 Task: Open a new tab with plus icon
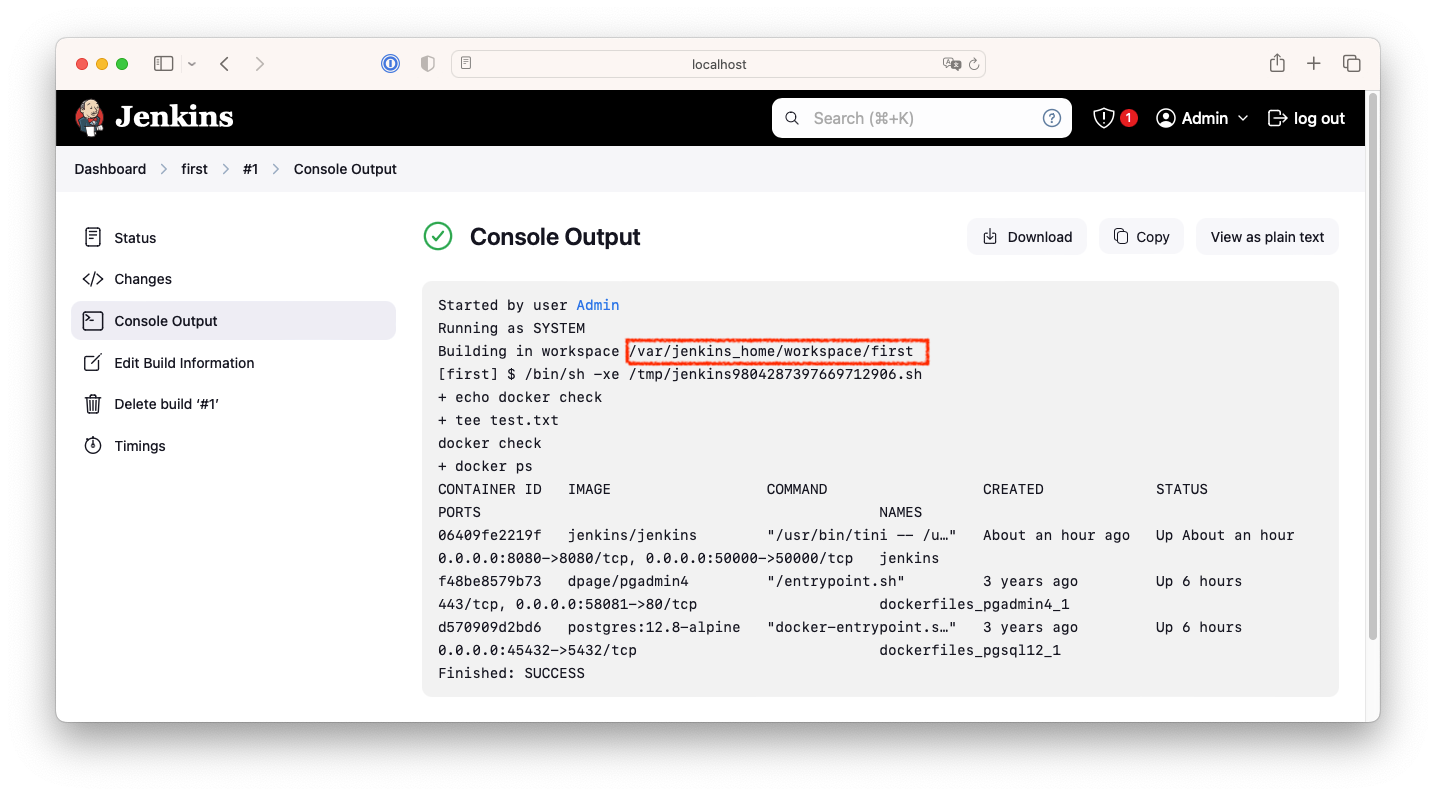[x=1314, y=64]
